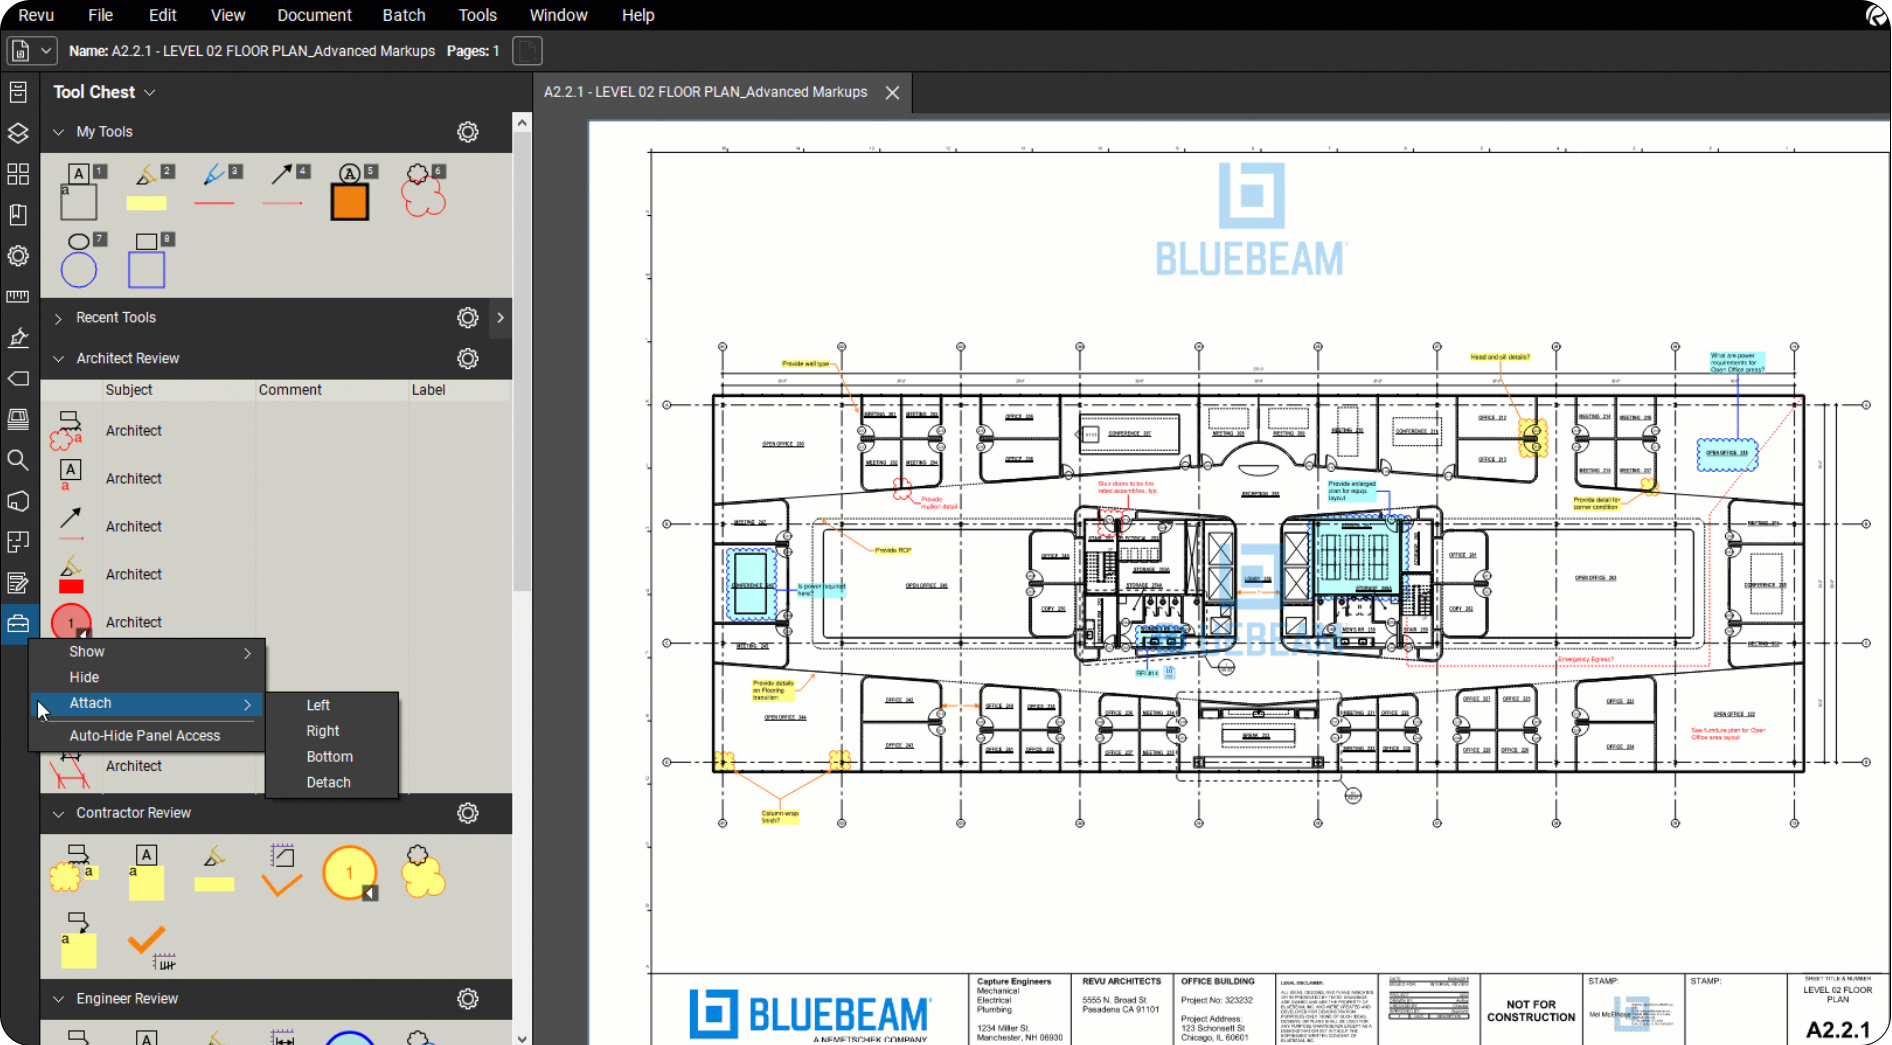Choose the yellow numbered circle in Contractor Review
The image size is (1892, 1045).
pos(349,873)
